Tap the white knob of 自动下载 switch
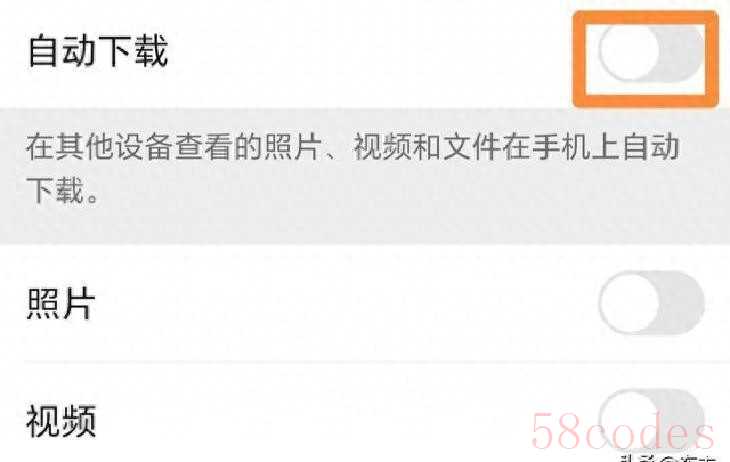 click(629, 53)
